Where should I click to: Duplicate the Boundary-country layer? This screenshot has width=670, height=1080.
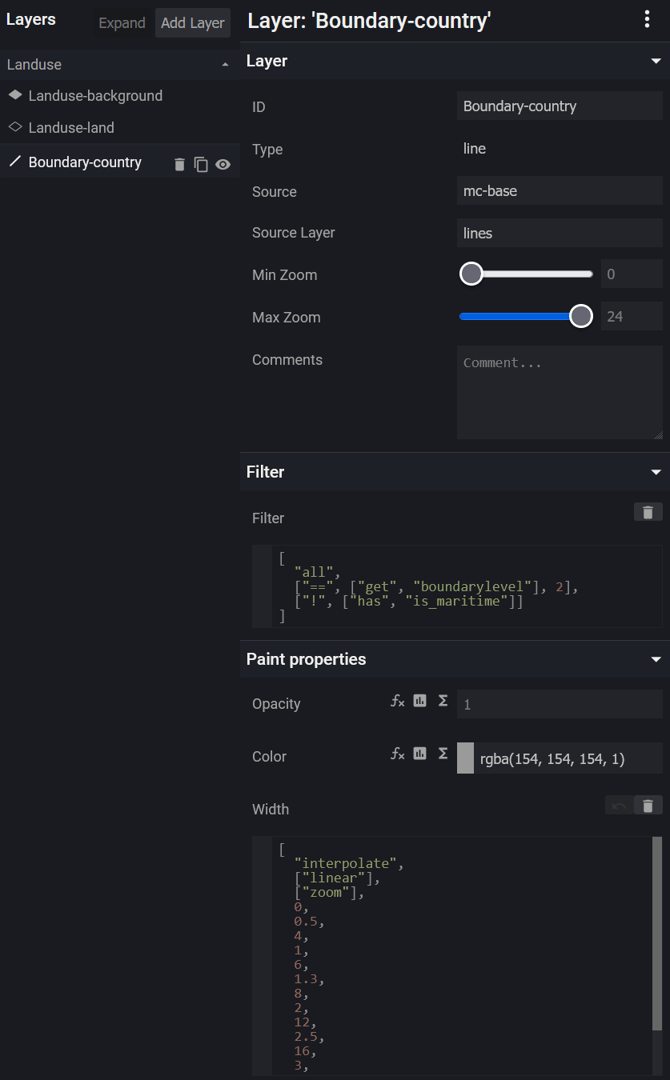pos(201,165)
